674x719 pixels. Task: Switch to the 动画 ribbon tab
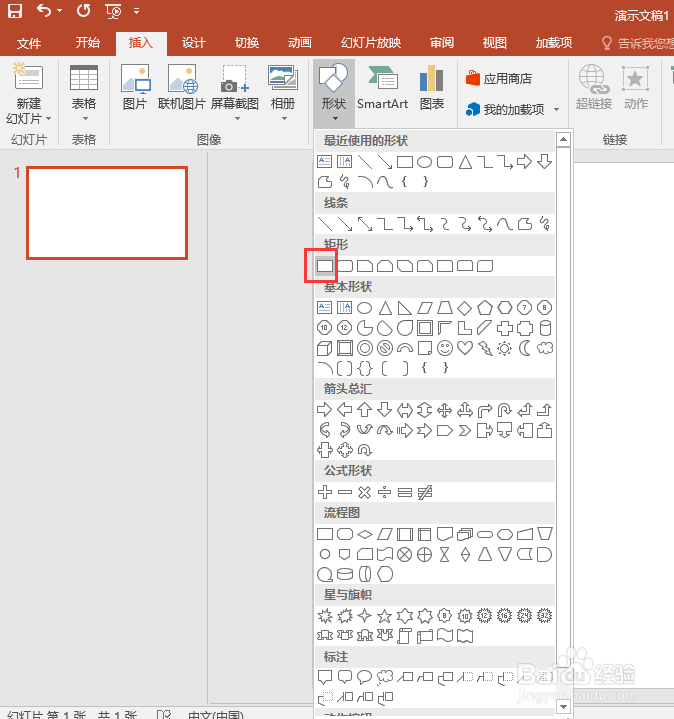(300, 43)
